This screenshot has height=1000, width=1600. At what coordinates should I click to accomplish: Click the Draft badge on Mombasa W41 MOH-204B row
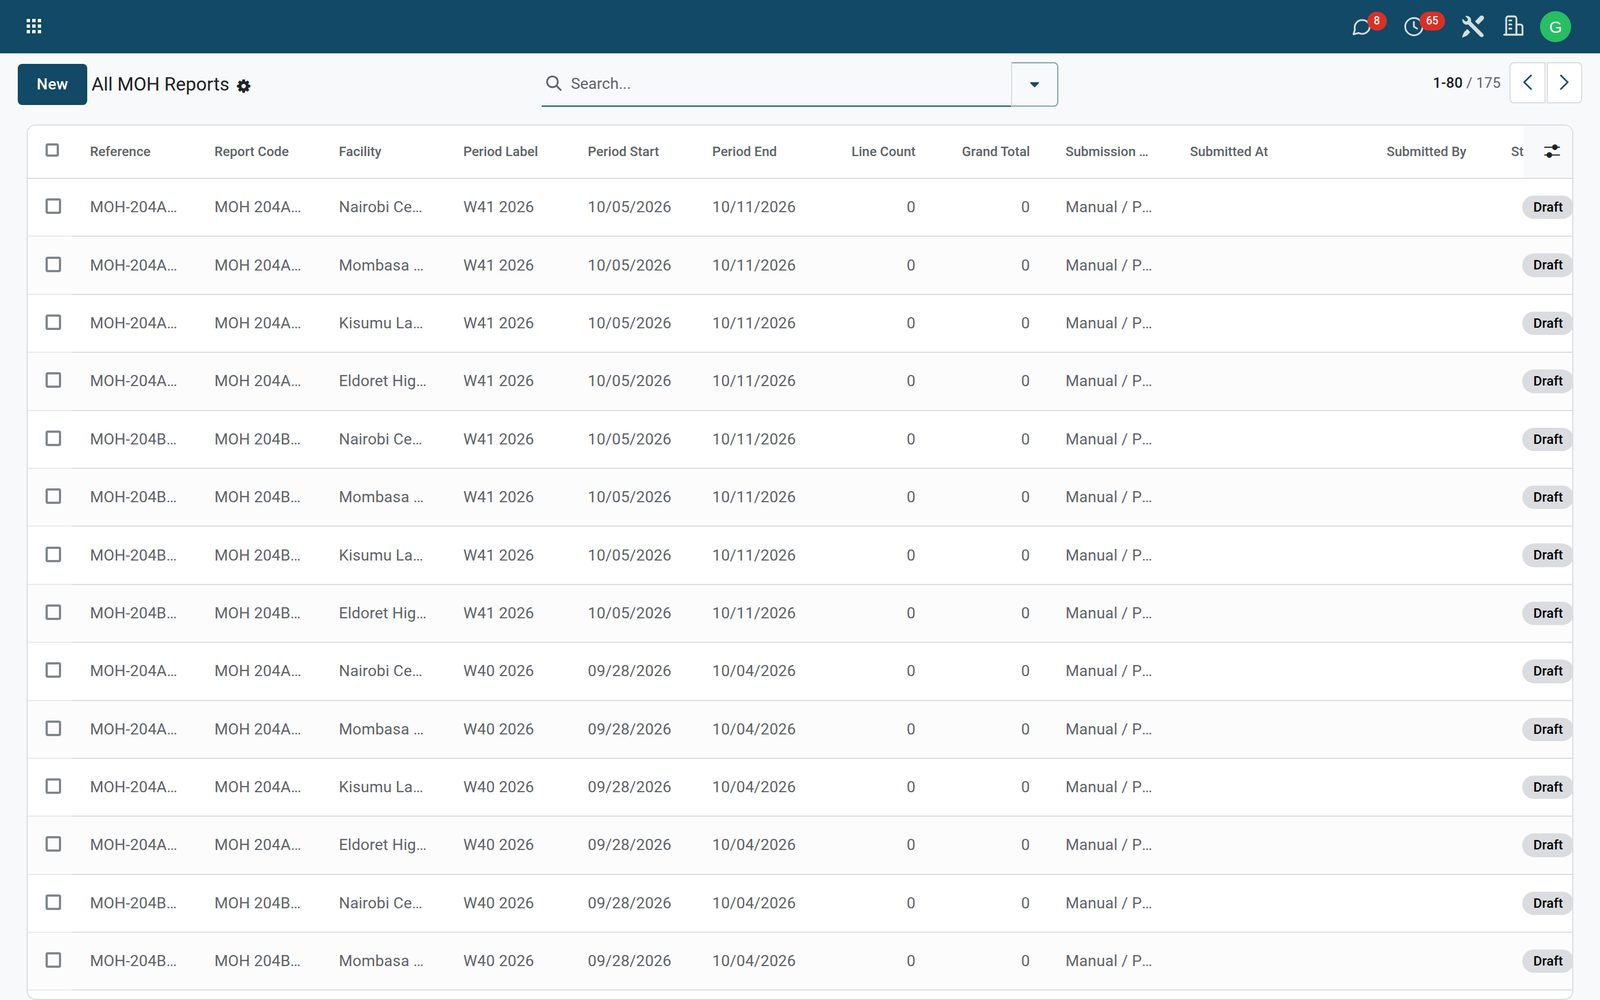coord(1547,497)
